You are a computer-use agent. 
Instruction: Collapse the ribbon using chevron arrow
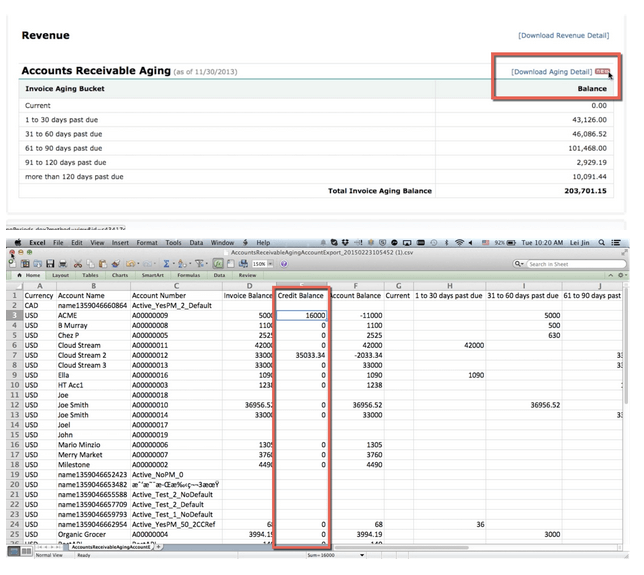610,275
